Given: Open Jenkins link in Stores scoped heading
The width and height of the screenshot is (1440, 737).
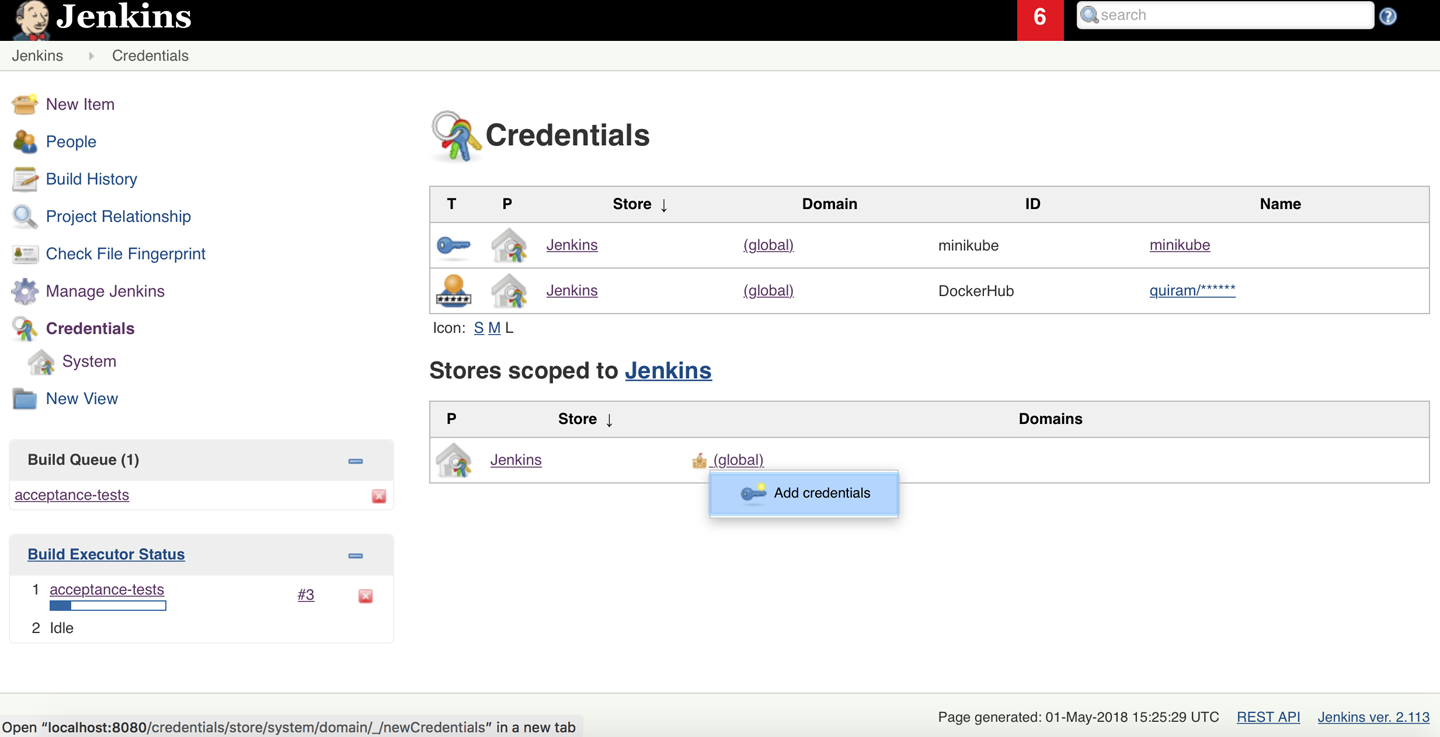Looking at the screenshot, I should click(x=668, y=370).
